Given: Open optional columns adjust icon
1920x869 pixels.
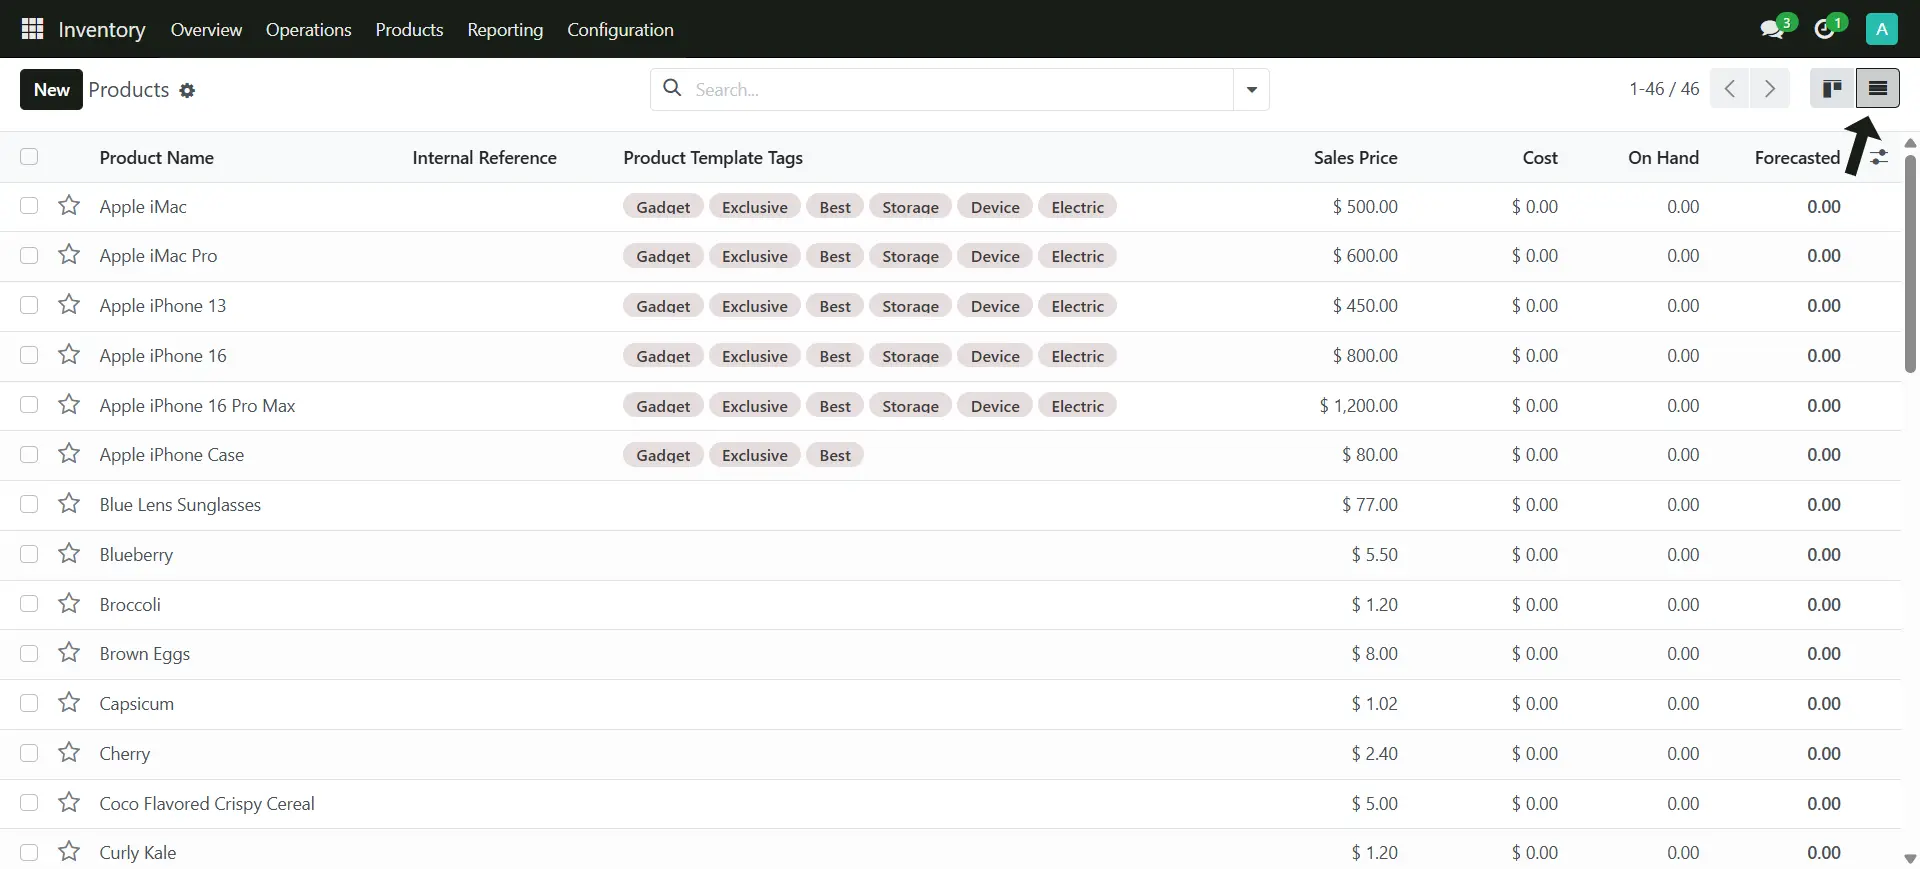Looking at the screenshot, I should coord(1880,158).
